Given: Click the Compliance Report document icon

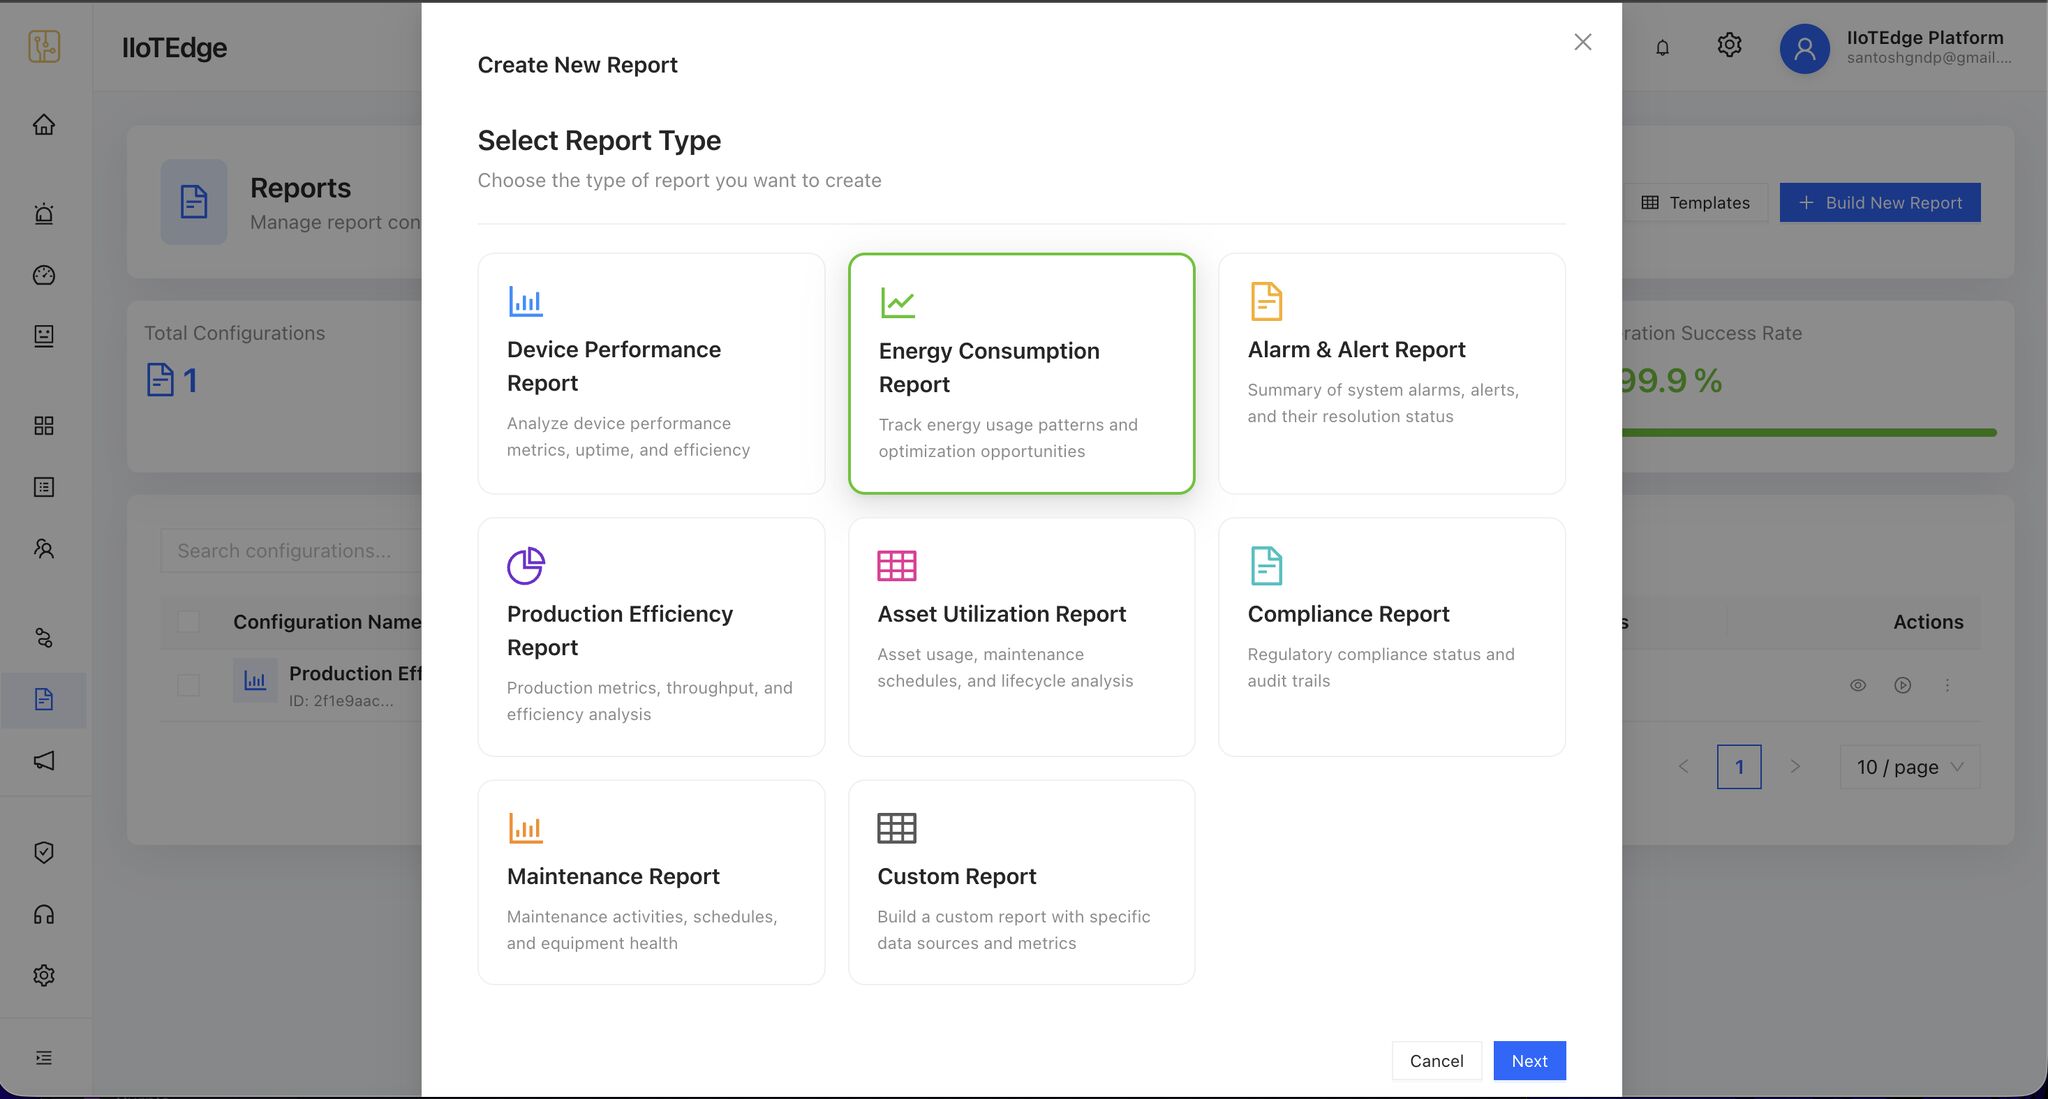Looking at the screenshot, I should pos(1266,566).
